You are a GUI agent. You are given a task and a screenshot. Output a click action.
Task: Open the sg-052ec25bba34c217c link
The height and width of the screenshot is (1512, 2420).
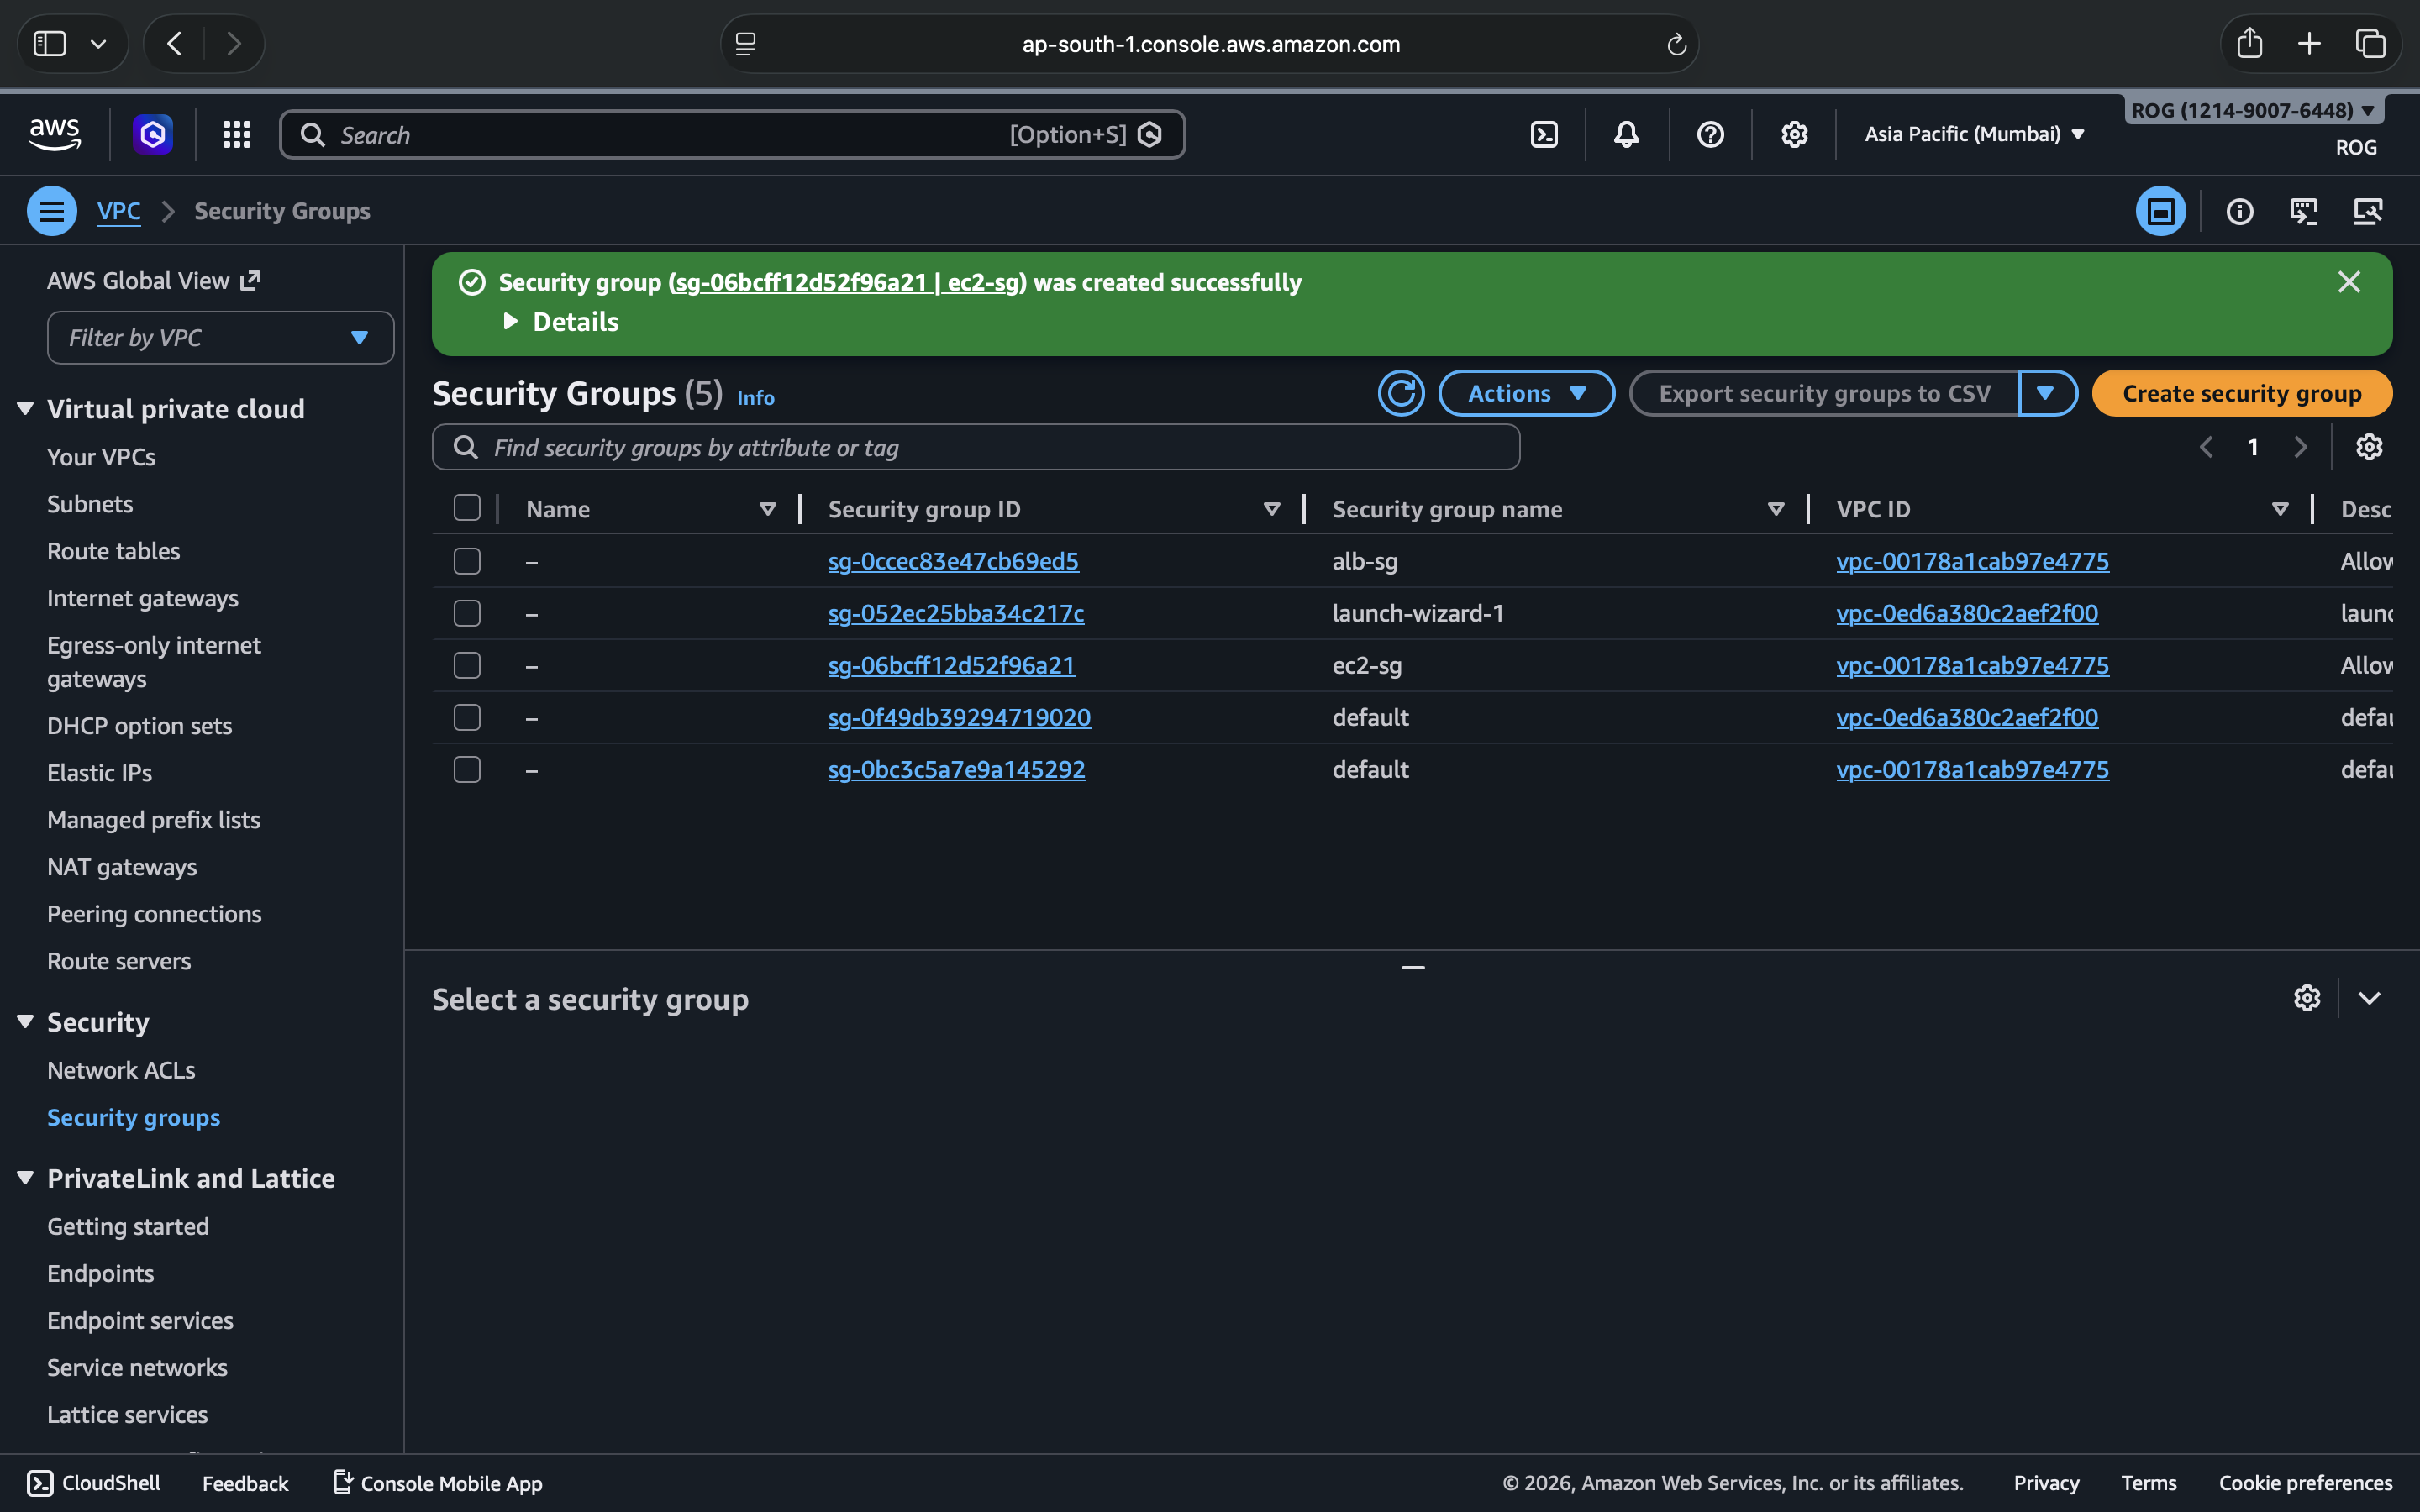[x=955, y=613]
